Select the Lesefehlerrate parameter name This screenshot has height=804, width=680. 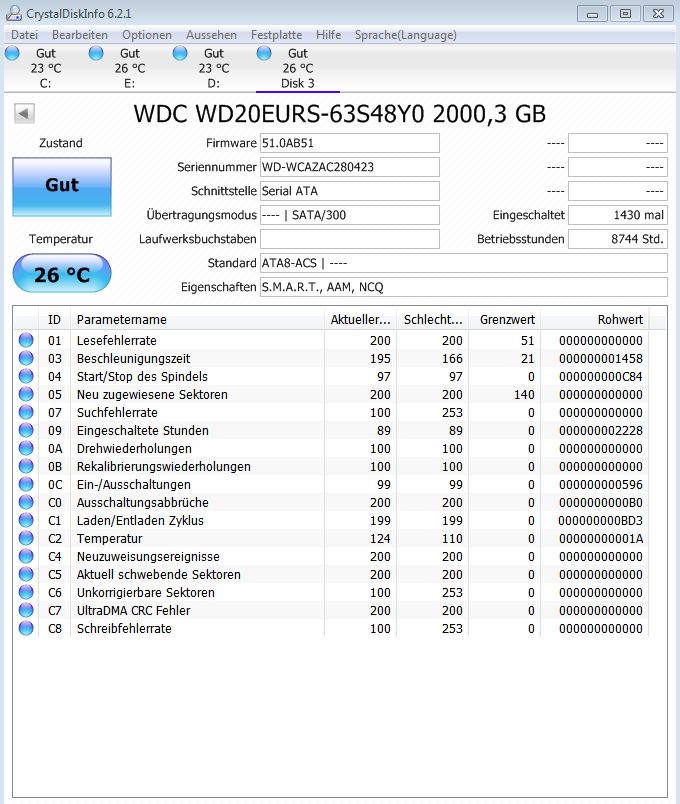pos(116,340)
